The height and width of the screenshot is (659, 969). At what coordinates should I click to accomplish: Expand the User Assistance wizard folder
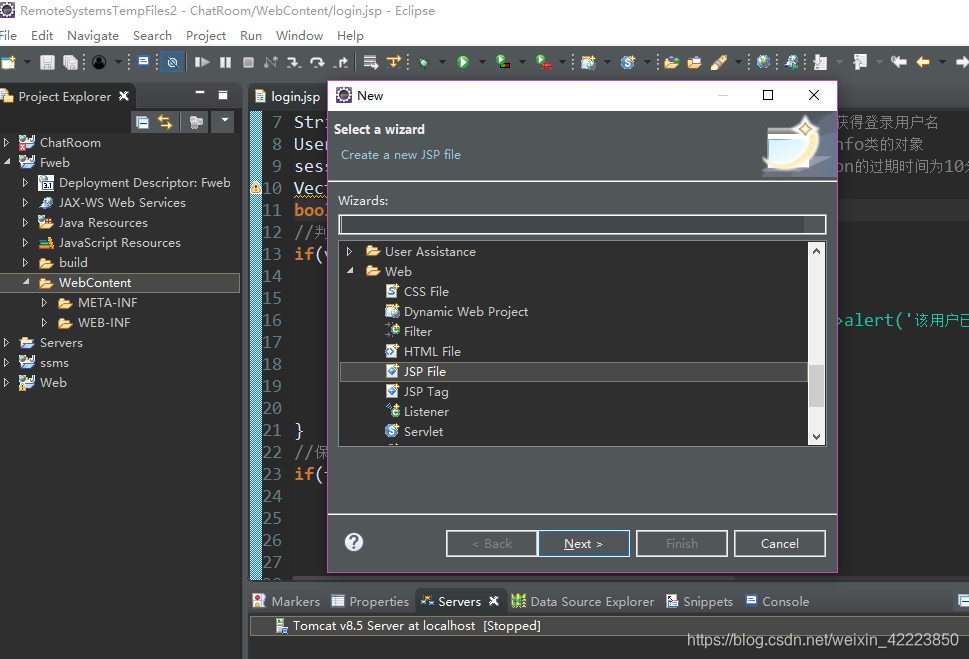pos(350,251)
